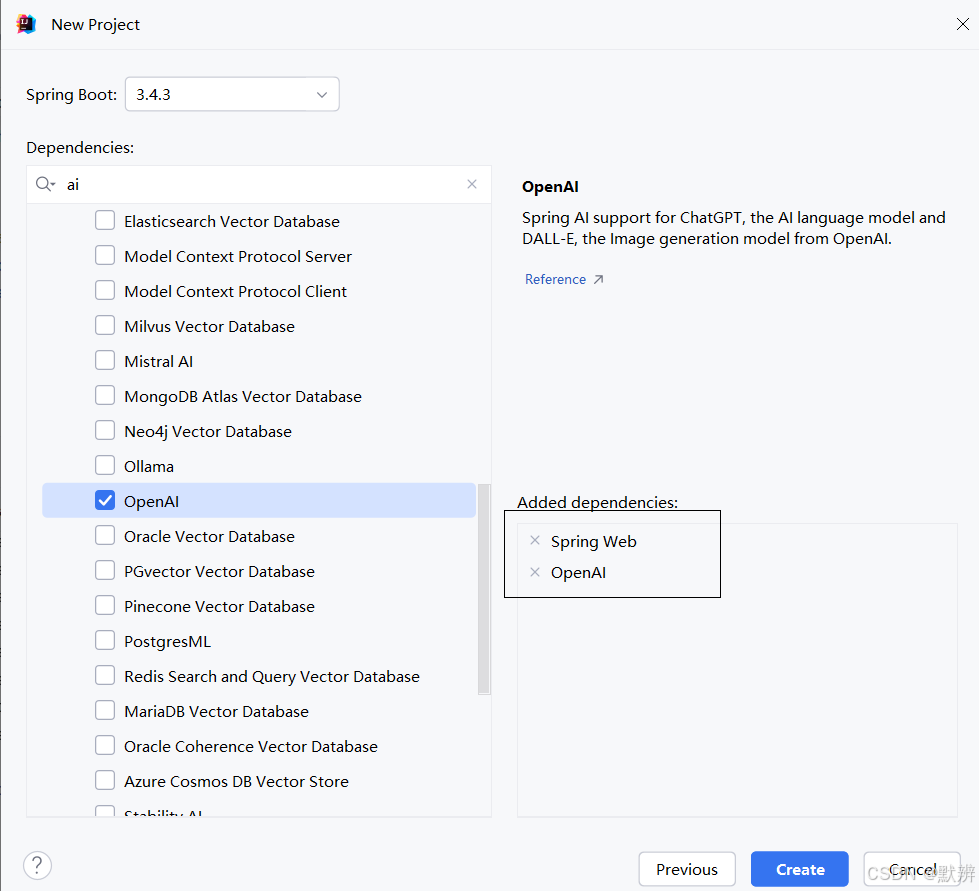Check the Mistral AI checkbox
Viewport: 979px width, 891px height.
pos(105,361)
